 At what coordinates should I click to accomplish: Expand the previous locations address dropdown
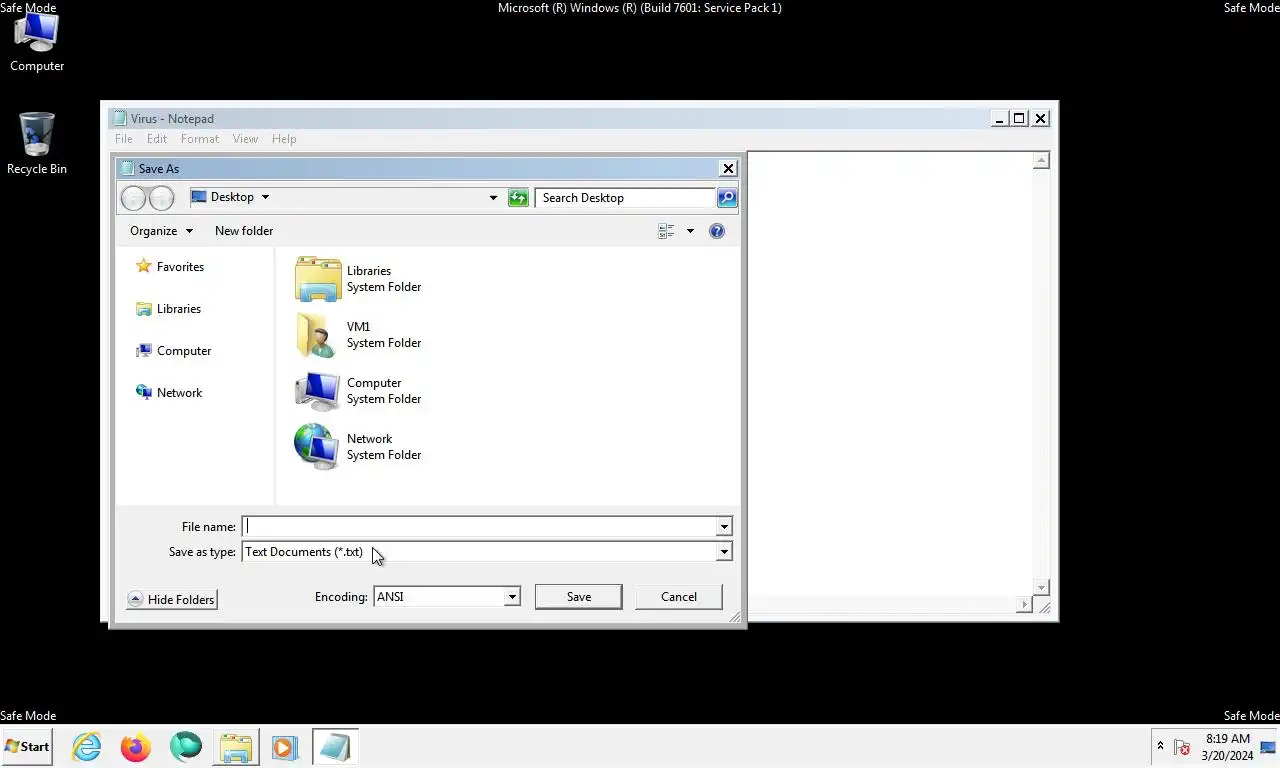tap(493, 198)
